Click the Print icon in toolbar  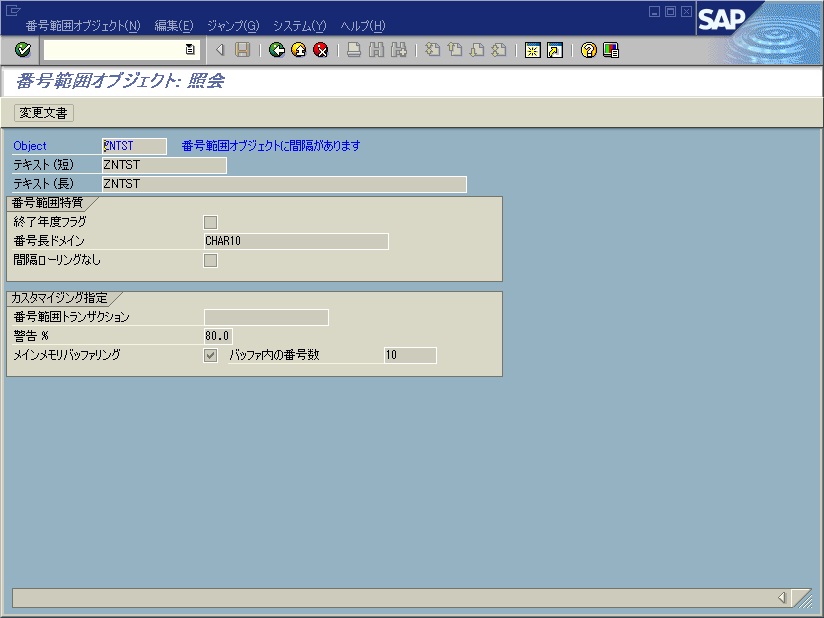tap(354, 50)
